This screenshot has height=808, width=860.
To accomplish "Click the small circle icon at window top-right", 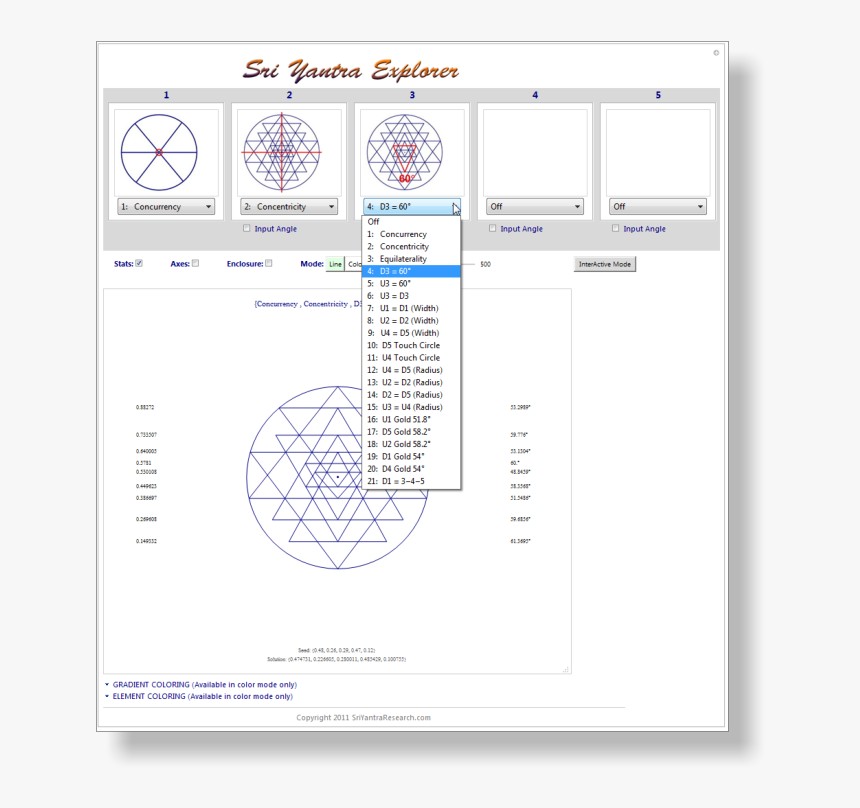I will pyautogui.click(x=716, y=53).
